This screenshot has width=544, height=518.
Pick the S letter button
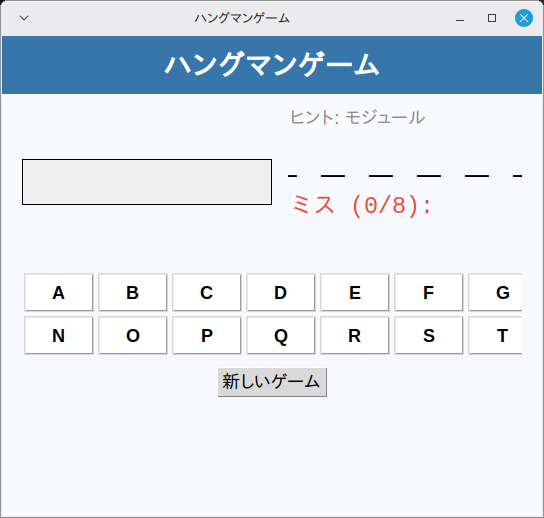pos(429,336)
